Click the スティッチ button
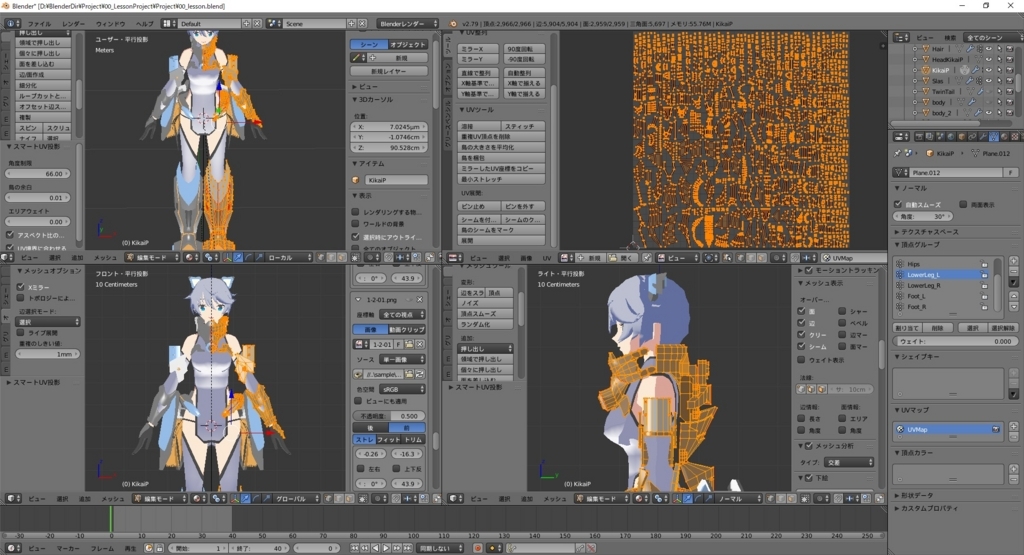 point(524,126)
